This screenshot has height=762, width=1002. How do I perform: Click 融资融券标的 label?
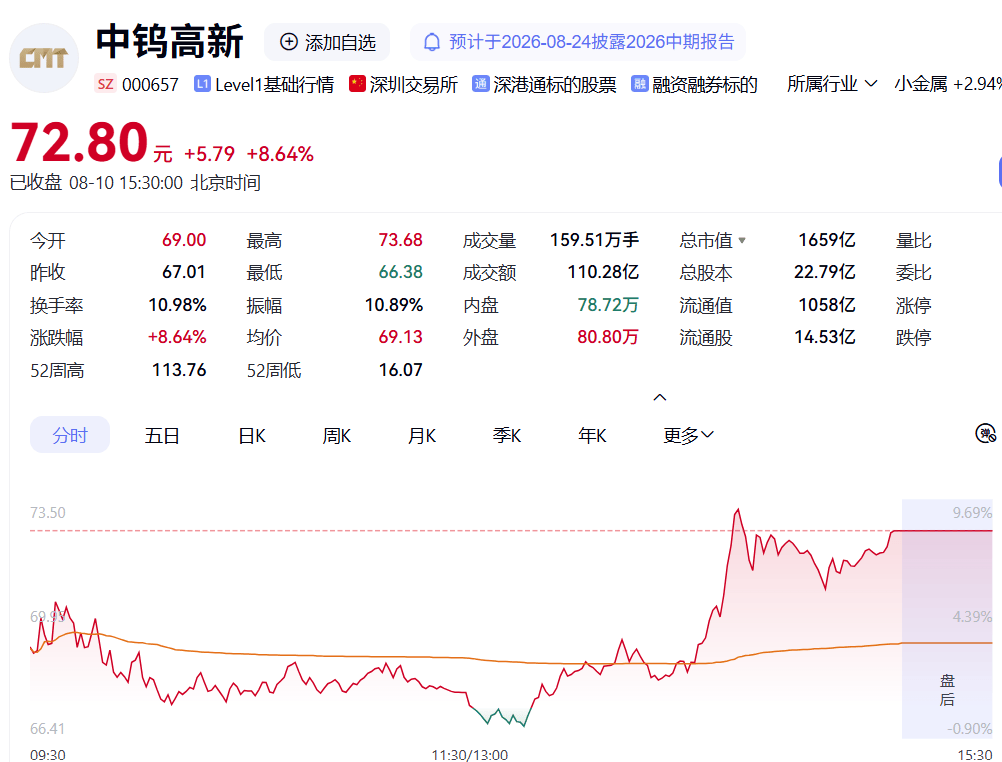(705, 84)
